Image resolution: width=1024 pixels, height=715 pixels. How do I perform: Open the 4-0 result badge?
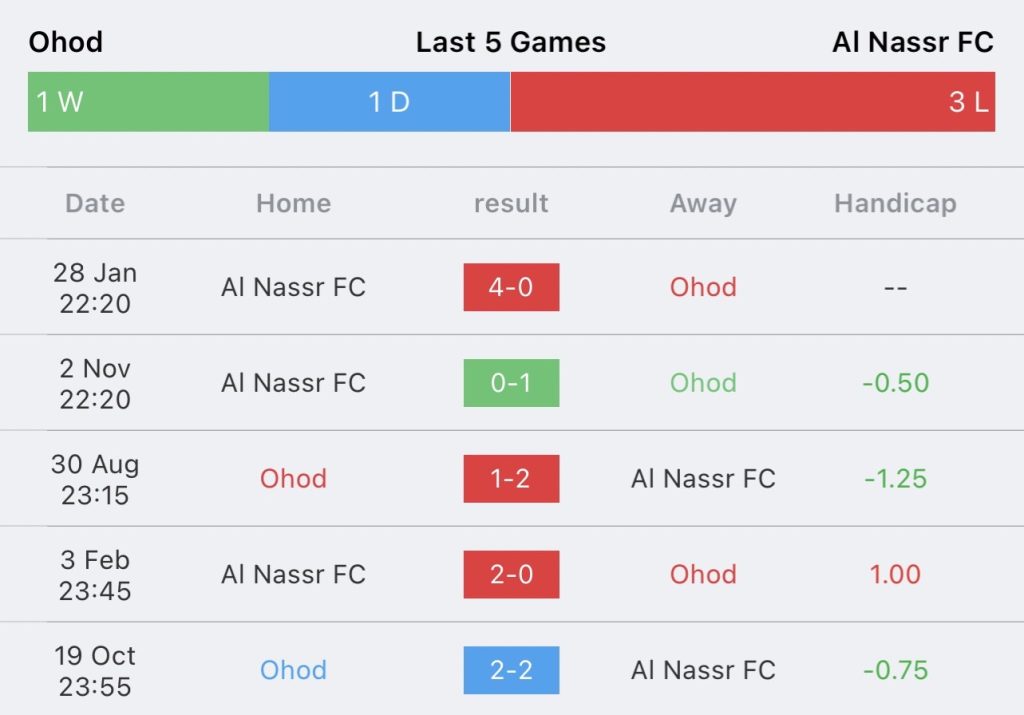pos(511,287)
